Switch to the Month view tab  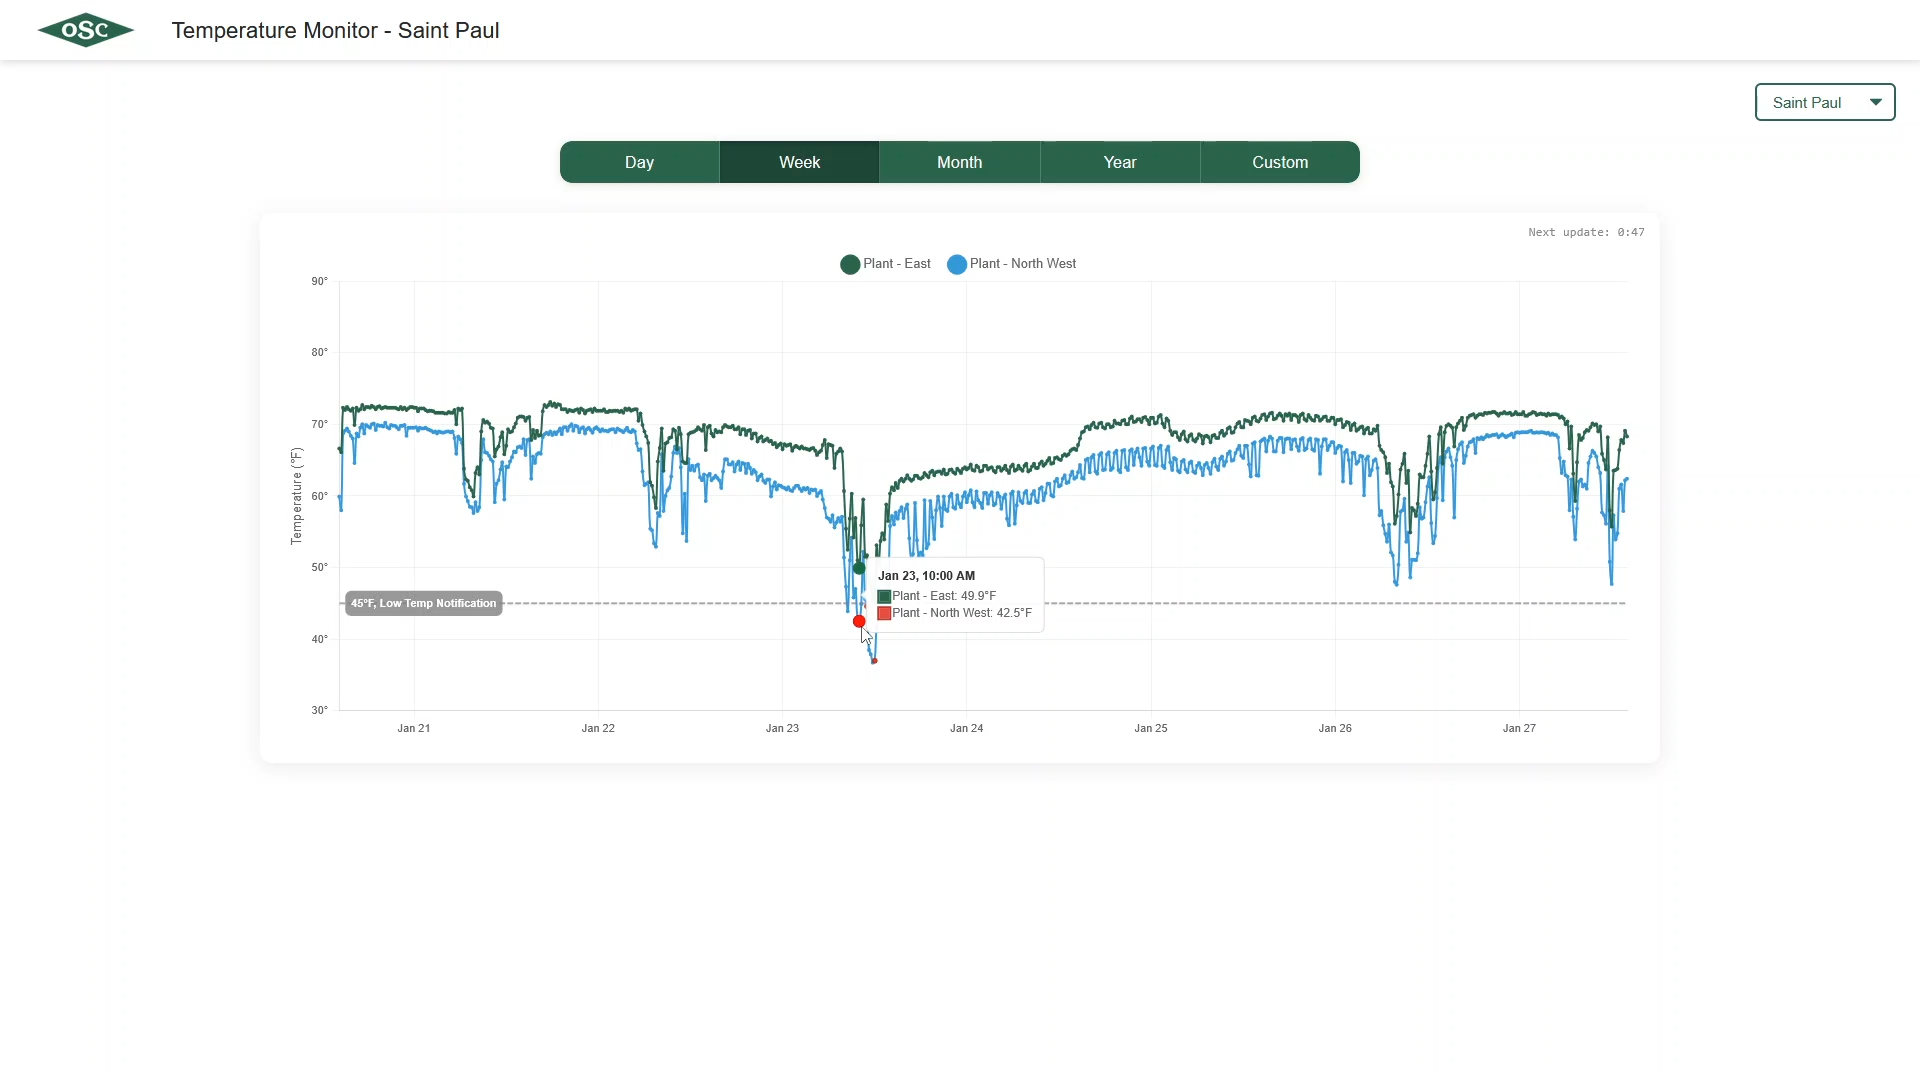tap(959, 162)
